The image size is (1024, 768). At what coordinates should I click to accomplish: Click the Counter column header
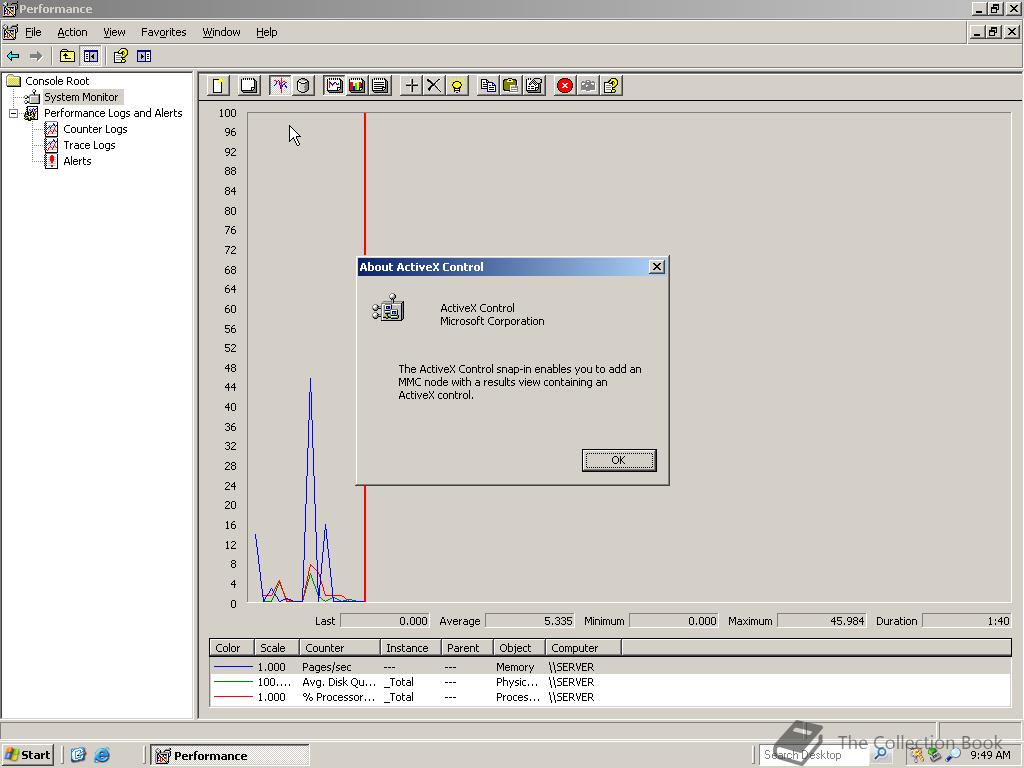[340, 648]
